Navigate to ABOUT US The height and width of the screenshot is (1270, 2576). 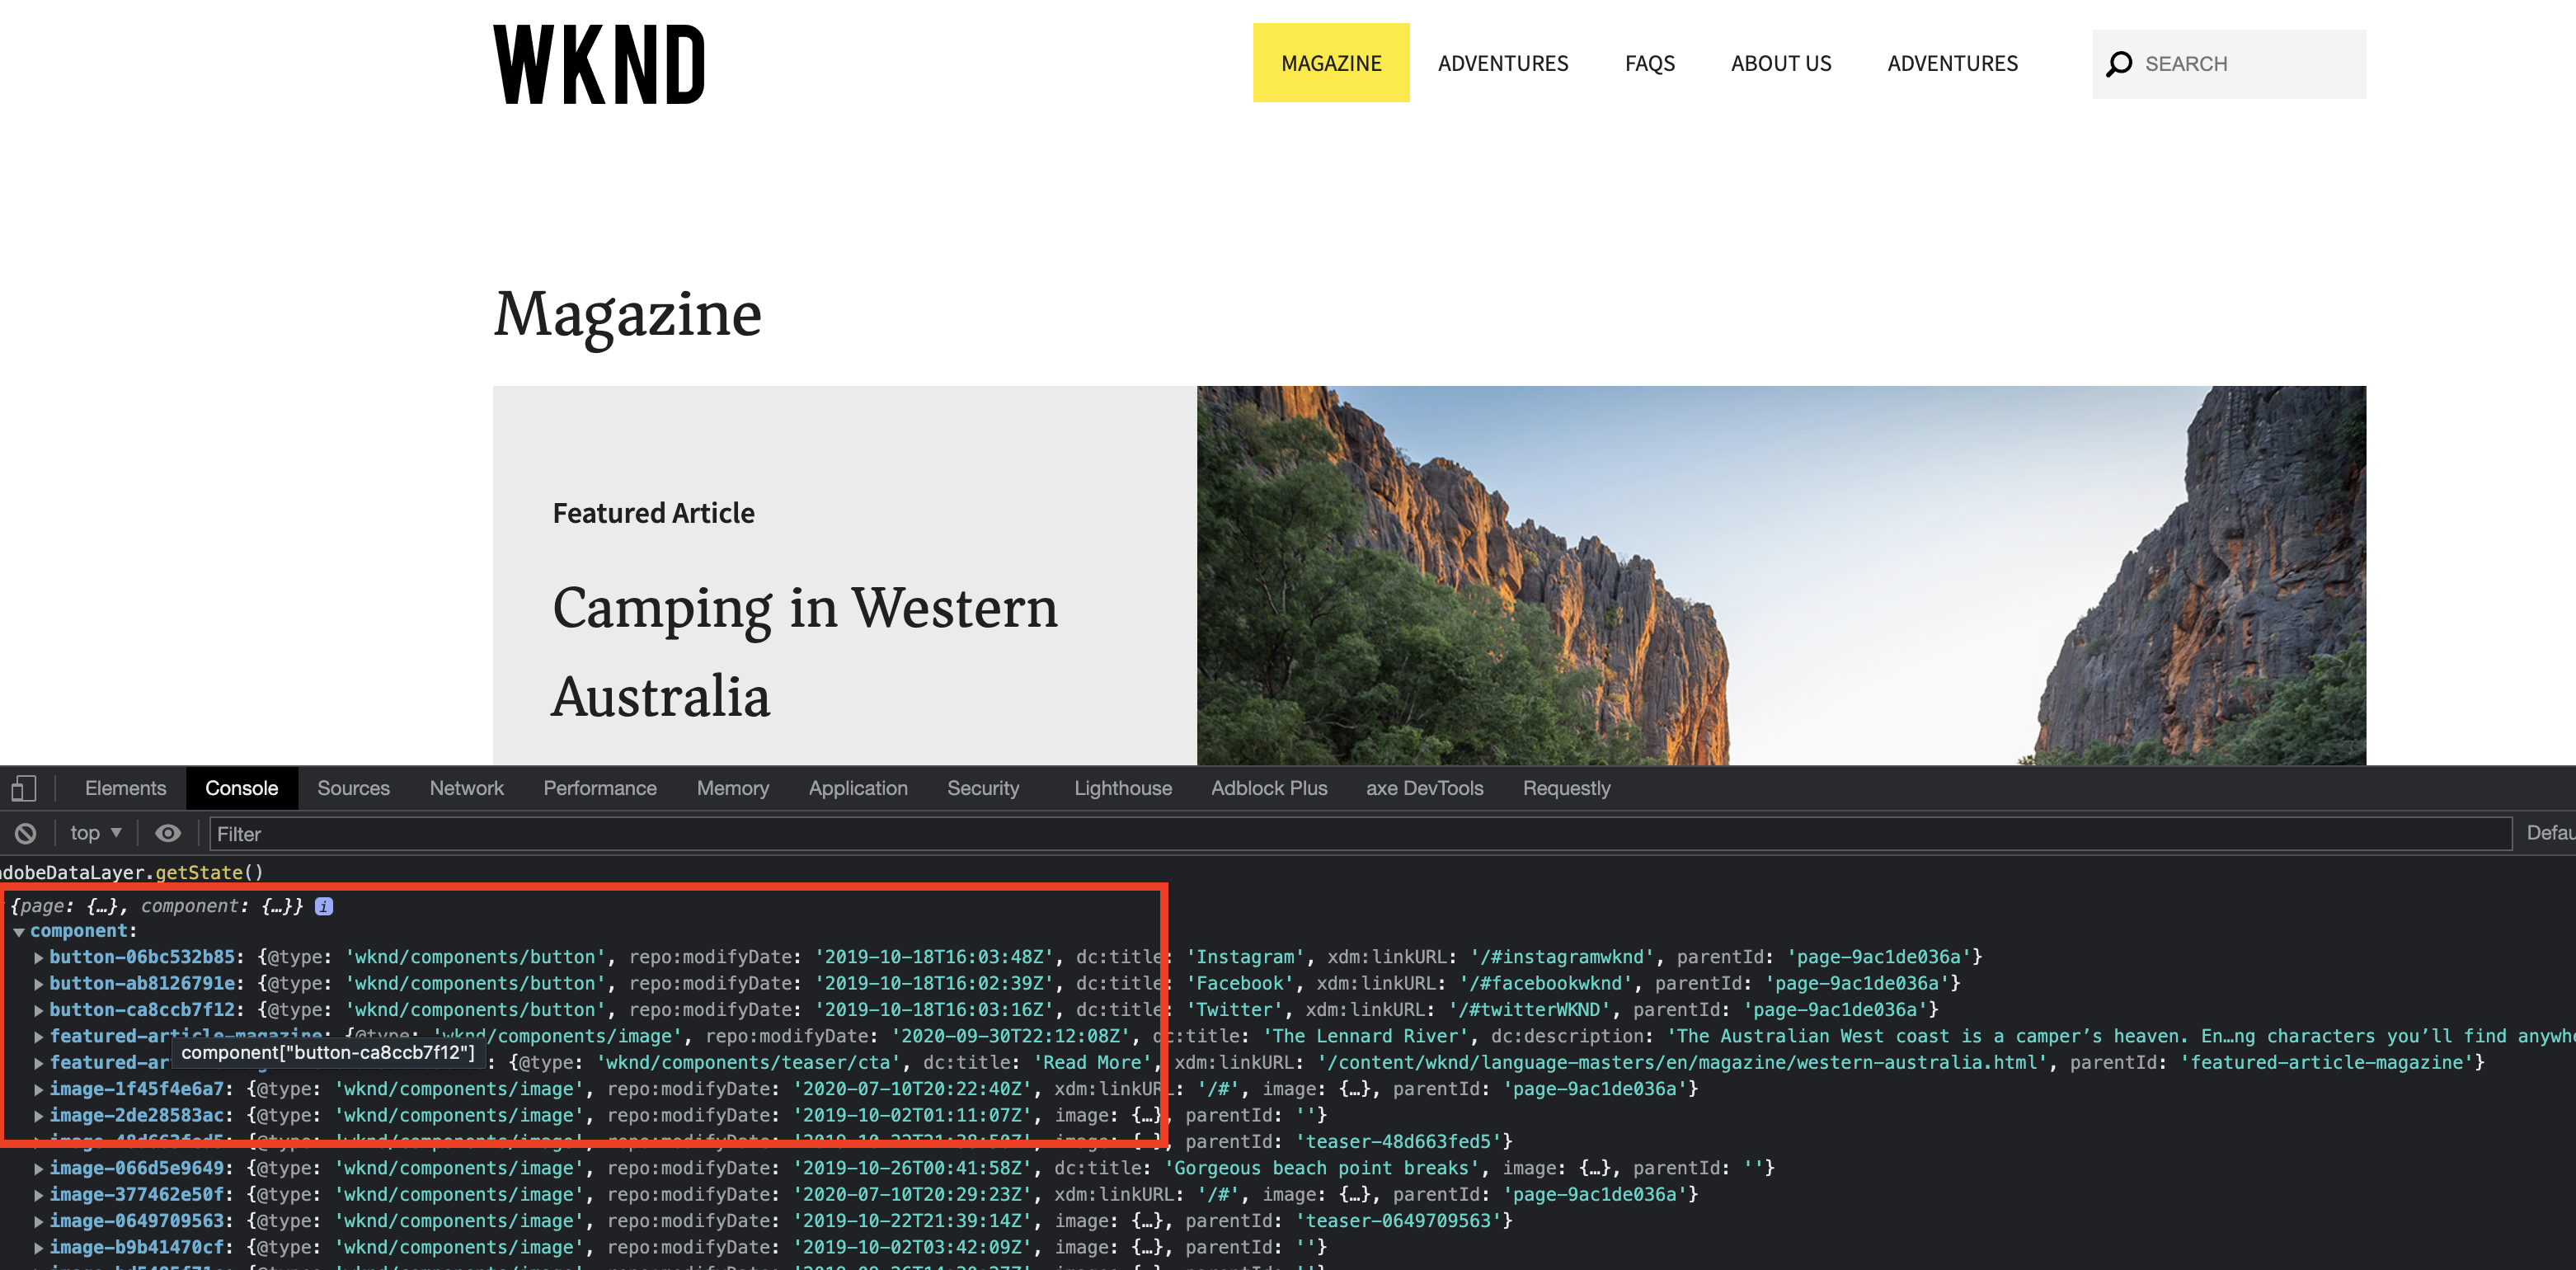click(x=1781, y=63)
